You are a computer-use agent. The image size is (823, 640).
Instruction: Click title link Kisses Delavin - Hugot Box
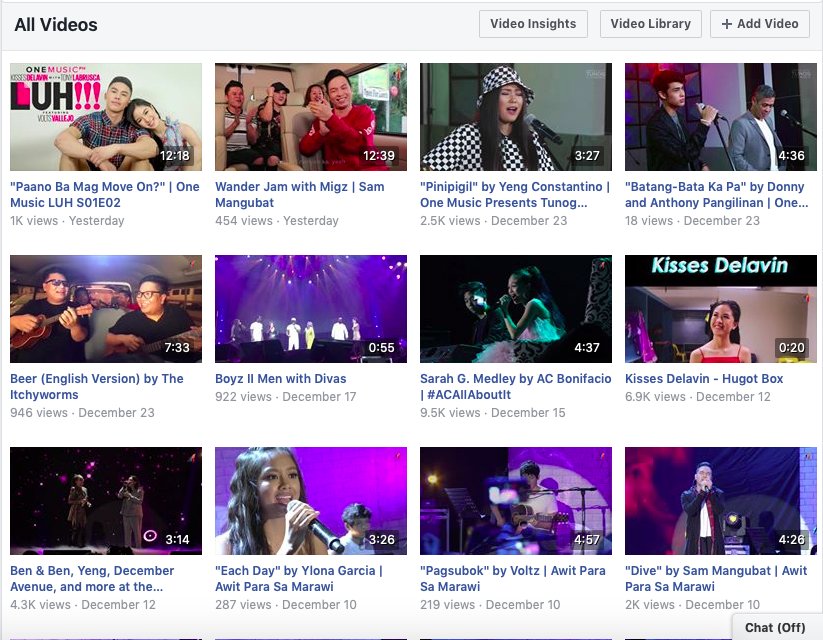(704, 379)
